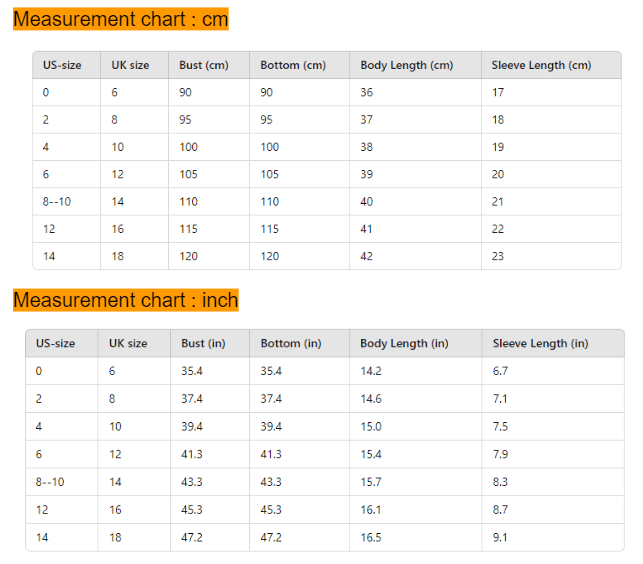Viewport: 643px width, 564px height.
Task: Select the 8--10 US-size cell in cm chart
Action: pos(57,201)
